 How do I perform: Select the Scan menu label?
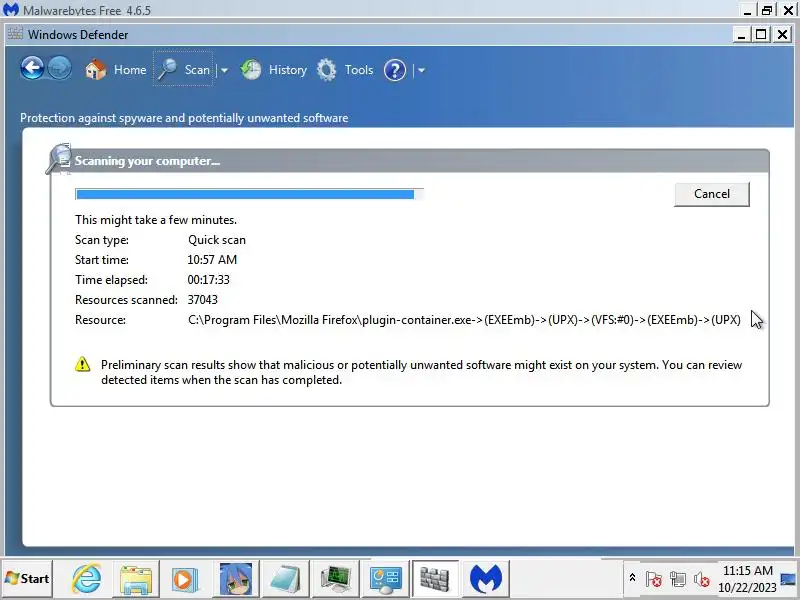click(x=197, y=70)
